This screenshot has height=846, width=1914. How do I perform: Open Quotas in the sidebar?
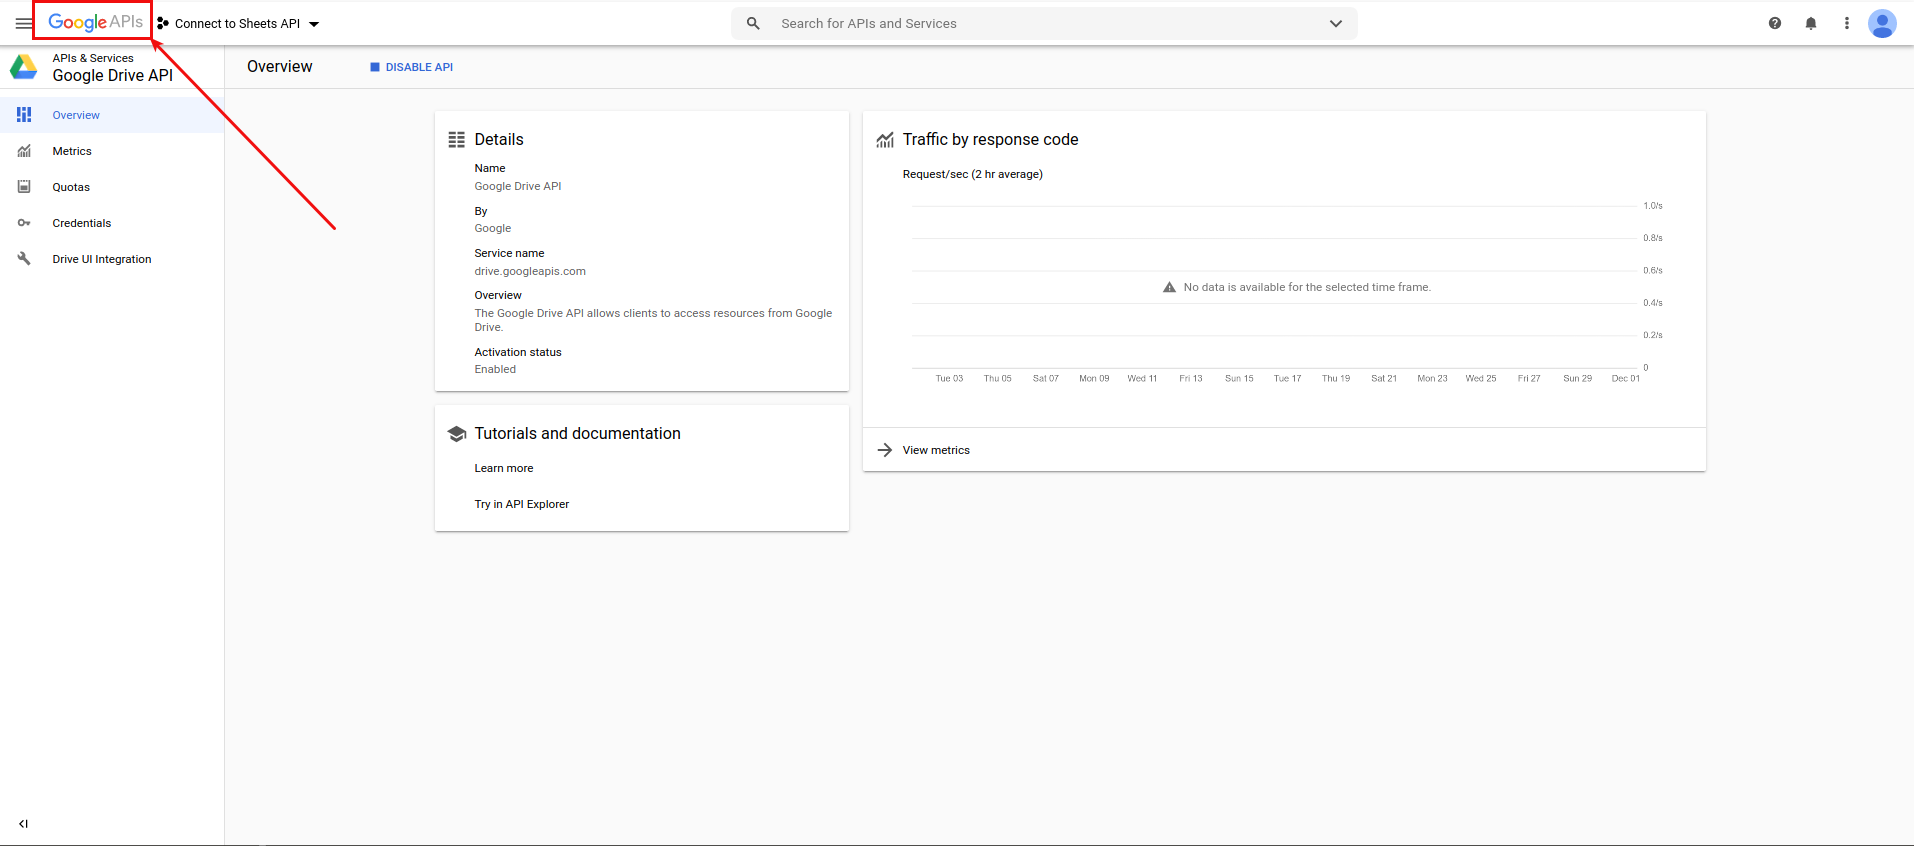(x=112, y=187)
